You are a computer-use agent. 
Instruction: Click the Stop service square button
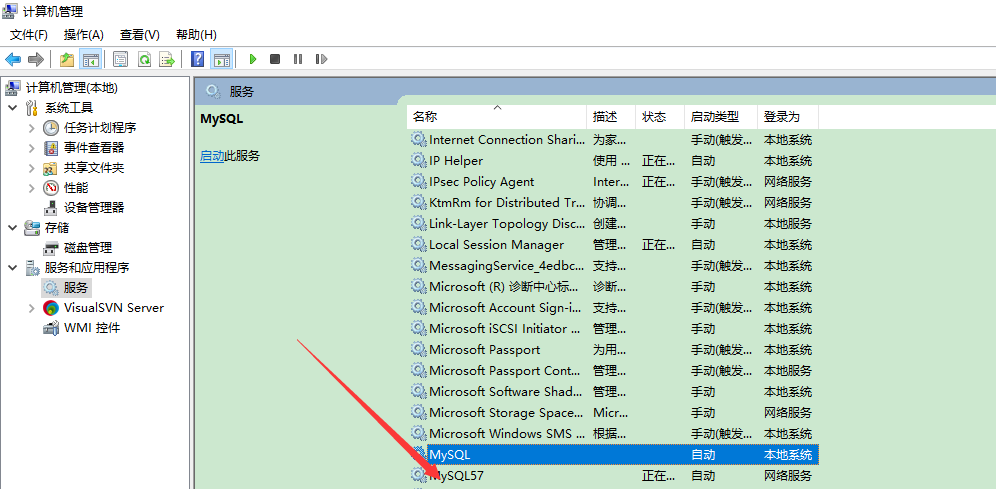tap(275, 59)
